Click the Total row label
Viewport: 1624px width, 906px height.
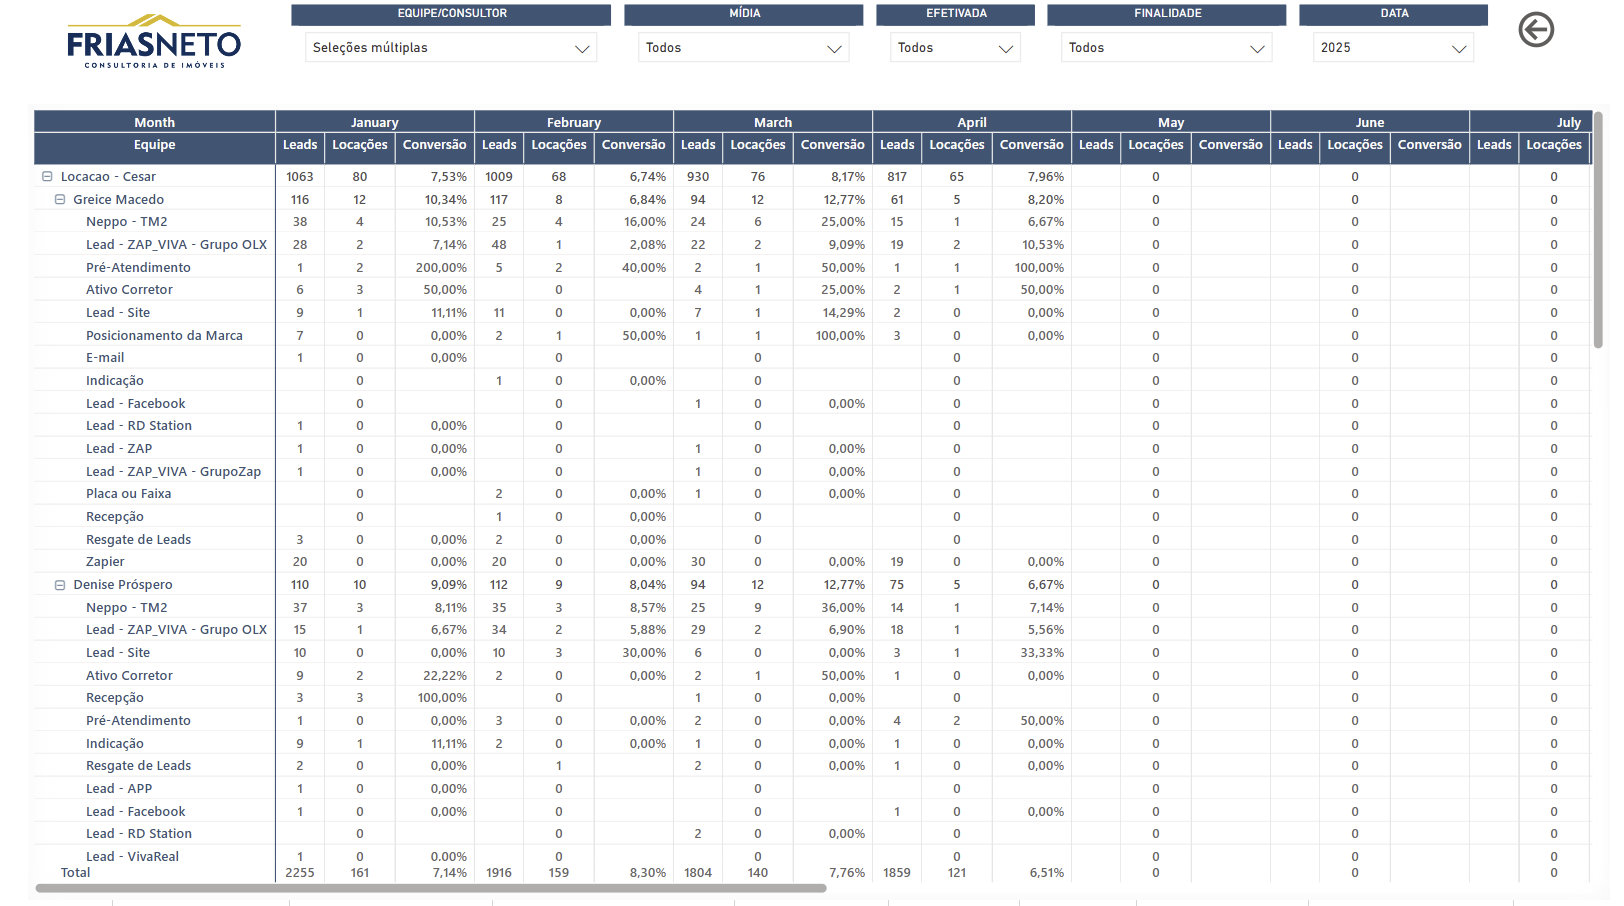point(75,873)
